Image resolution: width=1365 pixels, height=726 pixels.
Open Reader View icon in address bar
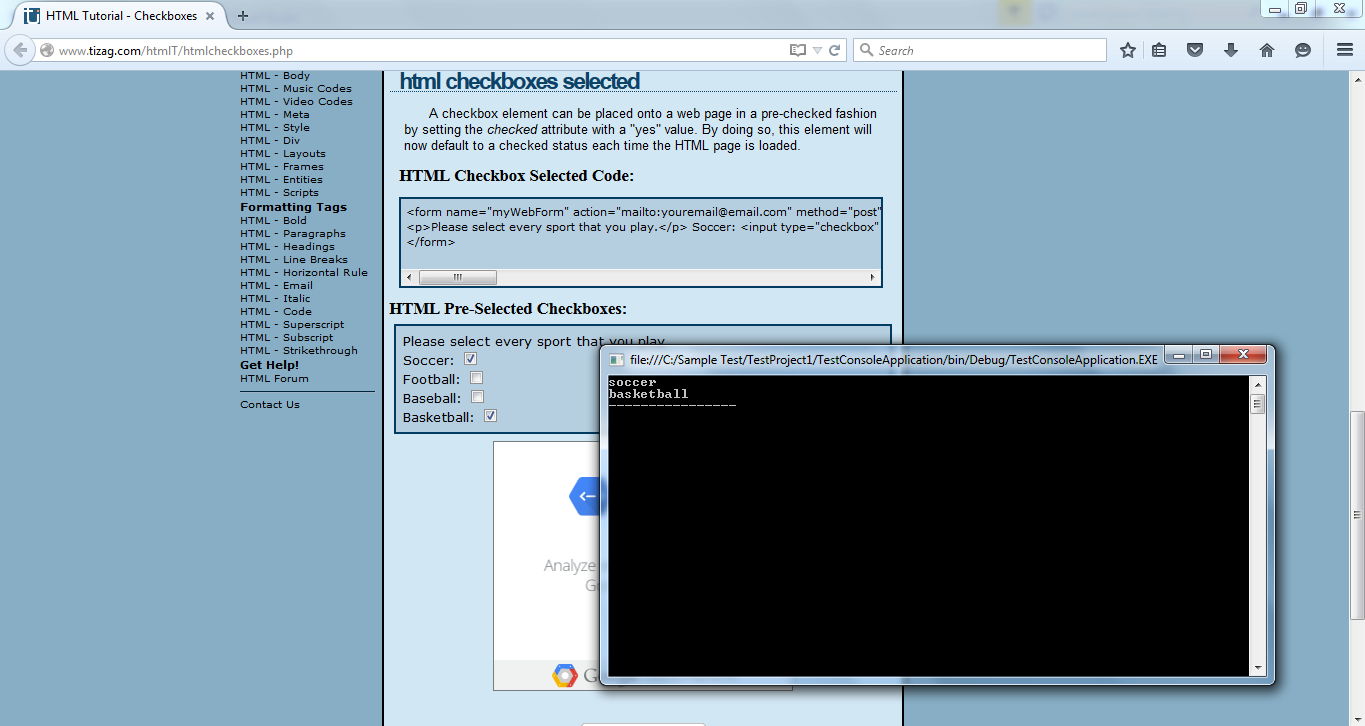(x=797, y=50)
